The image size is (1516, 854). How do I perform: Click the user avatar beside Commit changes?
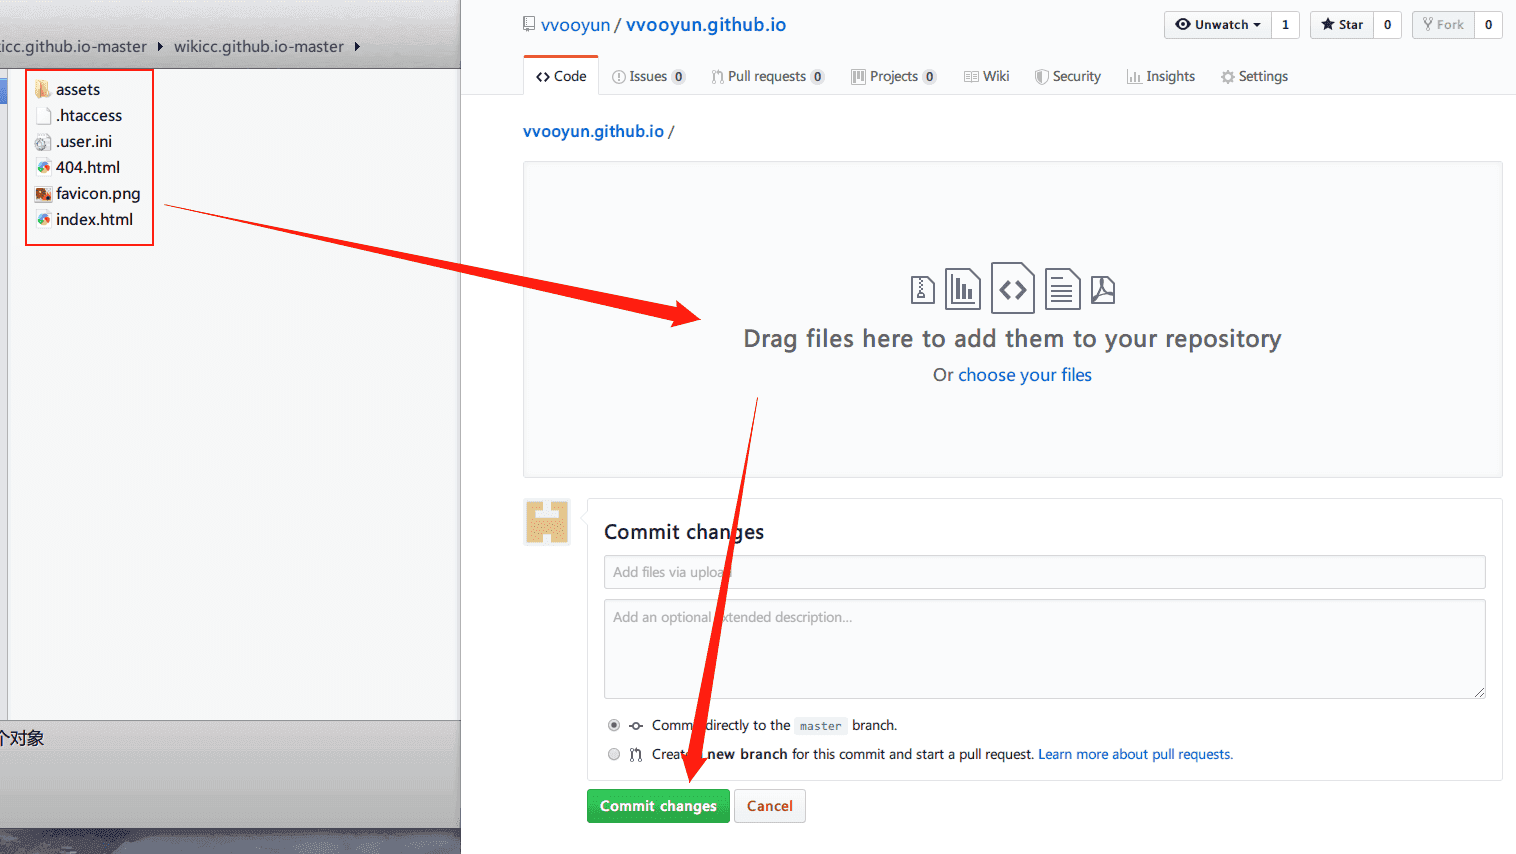pos(547,522)
